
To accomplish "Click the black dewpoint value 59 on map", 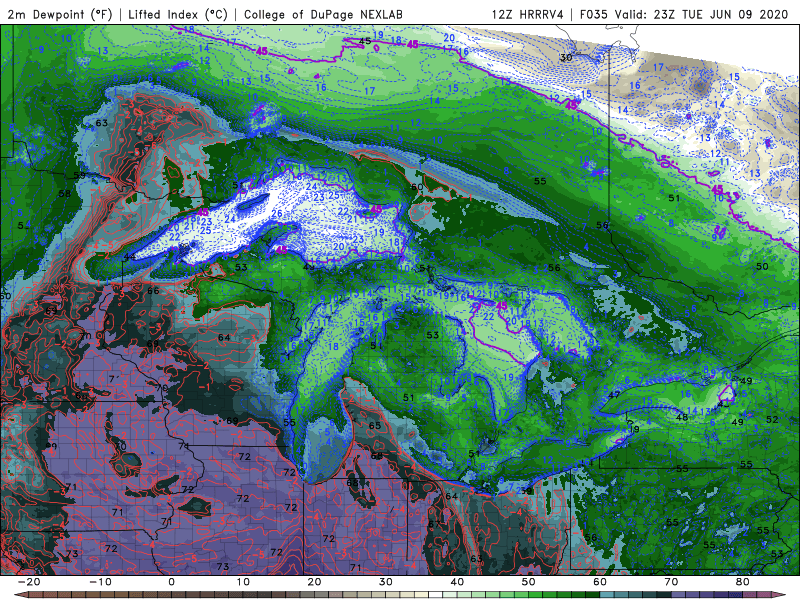I will [79, 176].
